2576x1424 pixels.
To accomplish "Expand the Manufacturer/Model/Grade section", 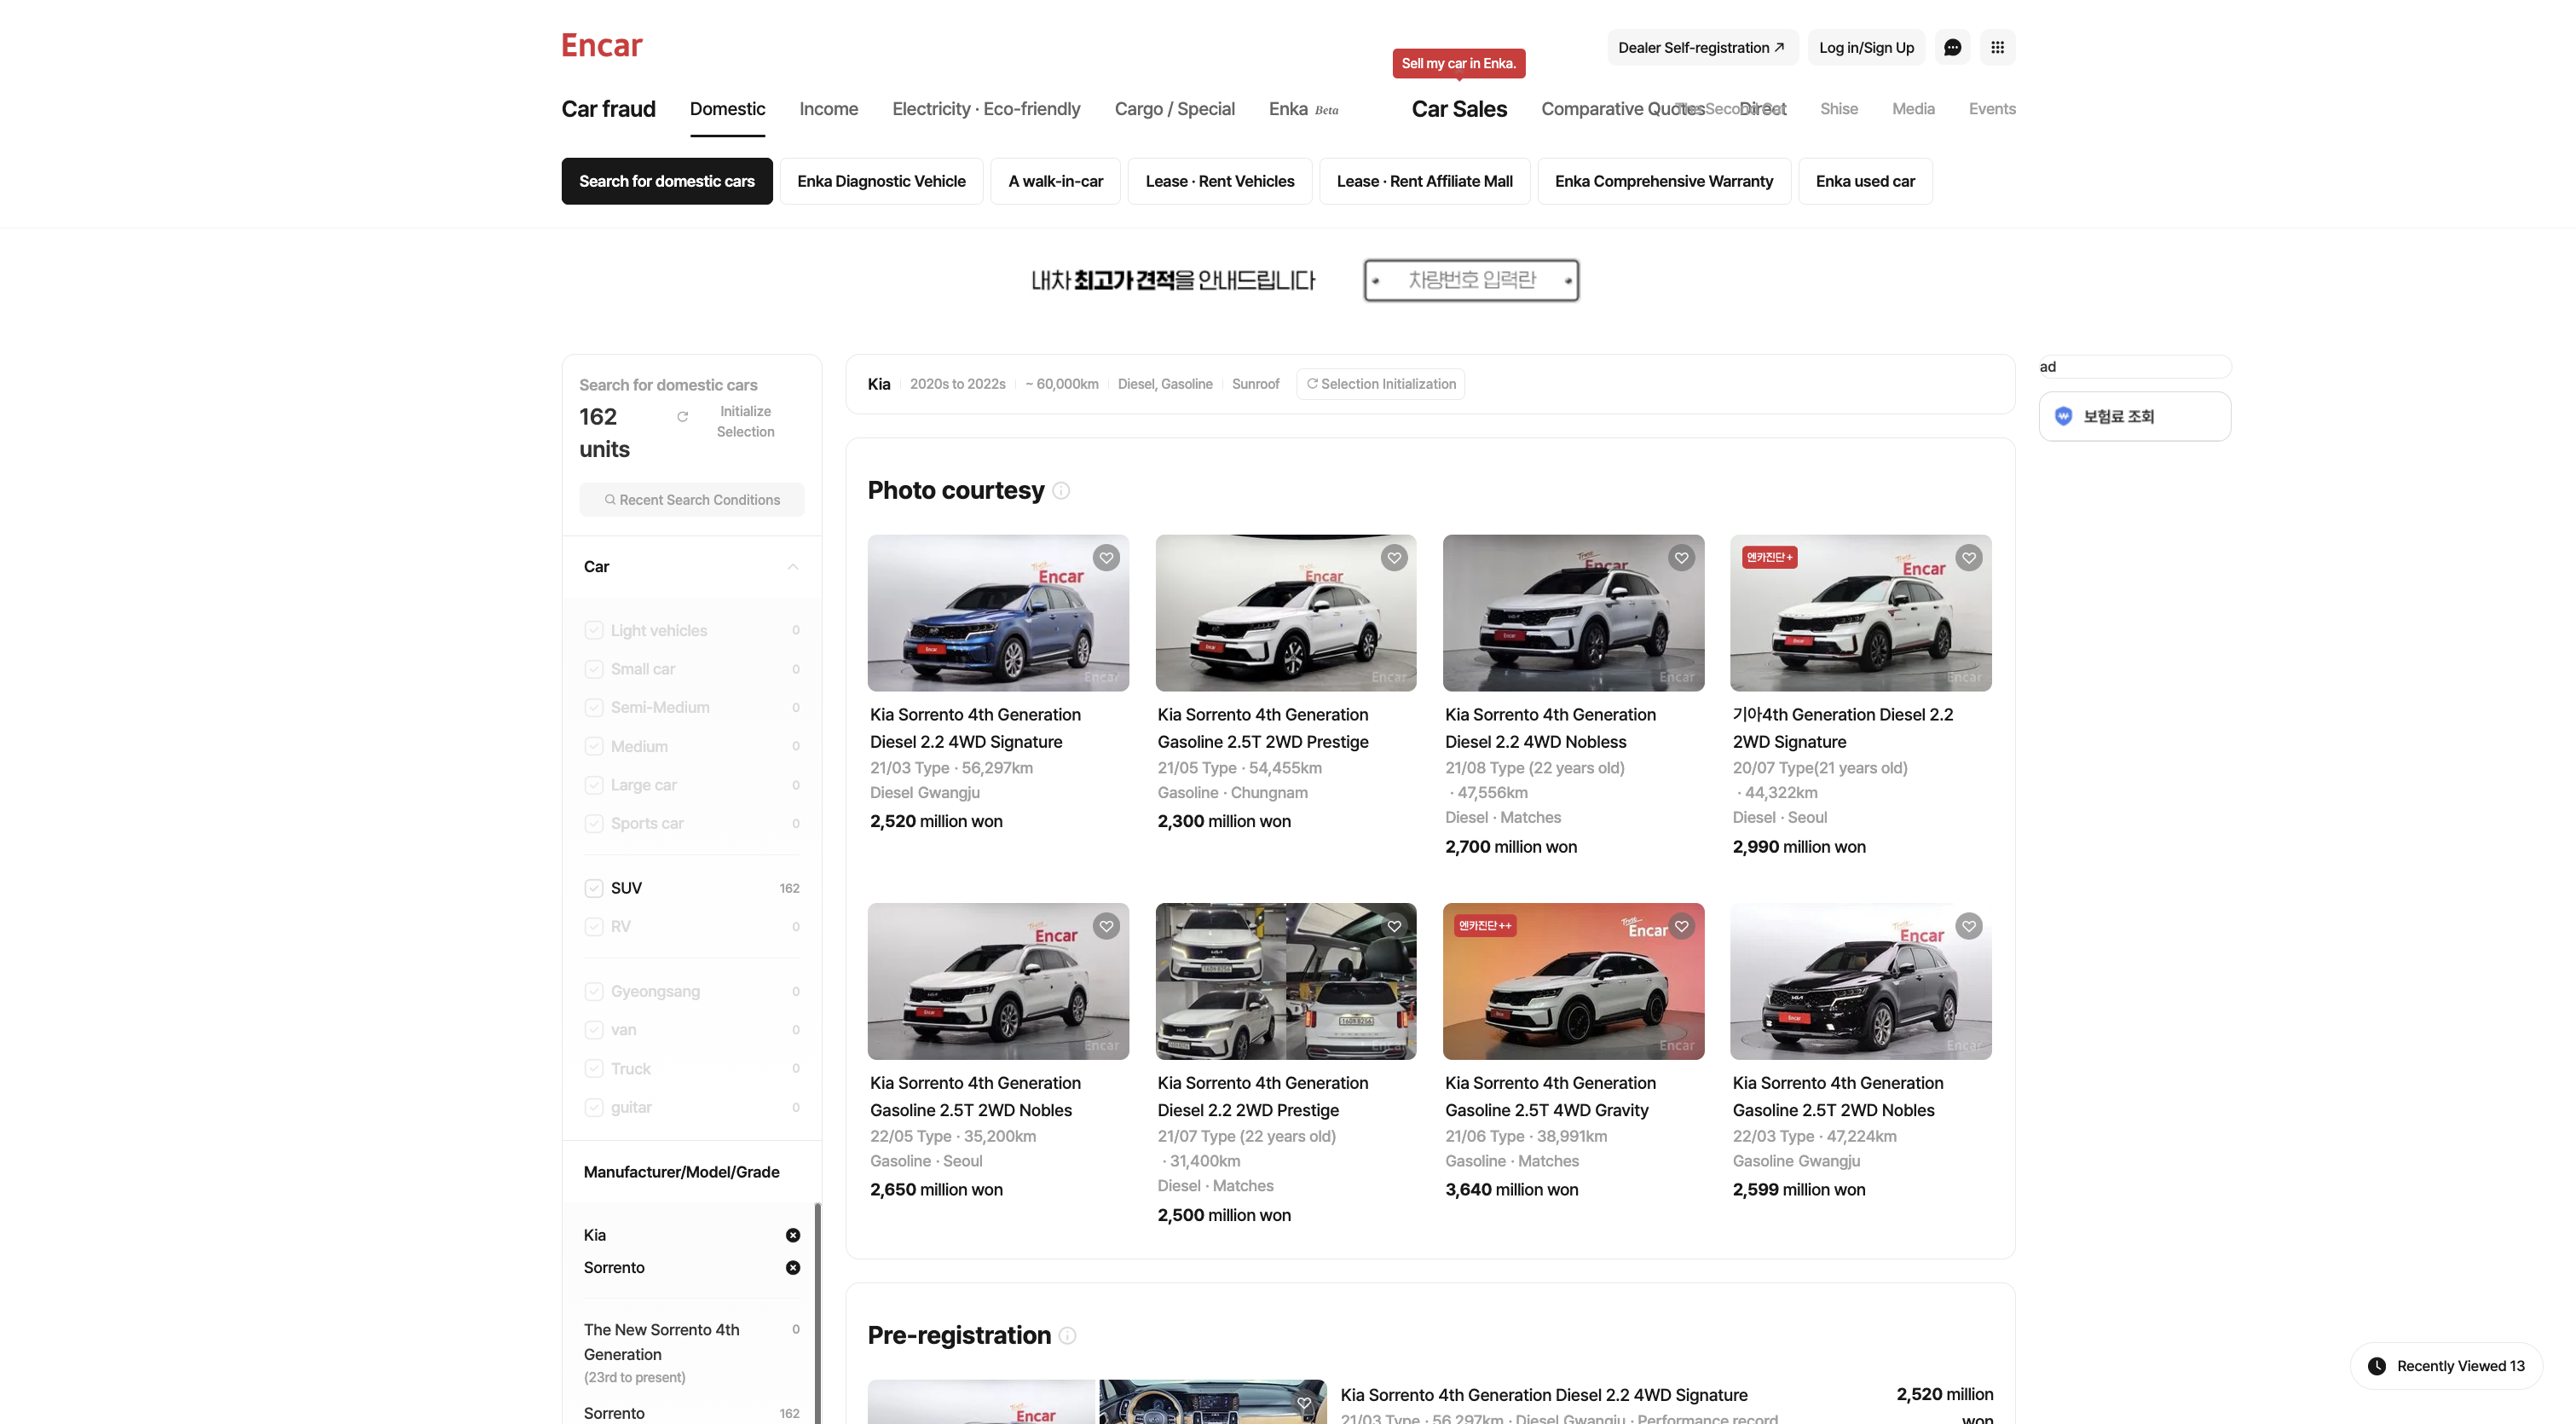I will click(x=691, y=1172).
